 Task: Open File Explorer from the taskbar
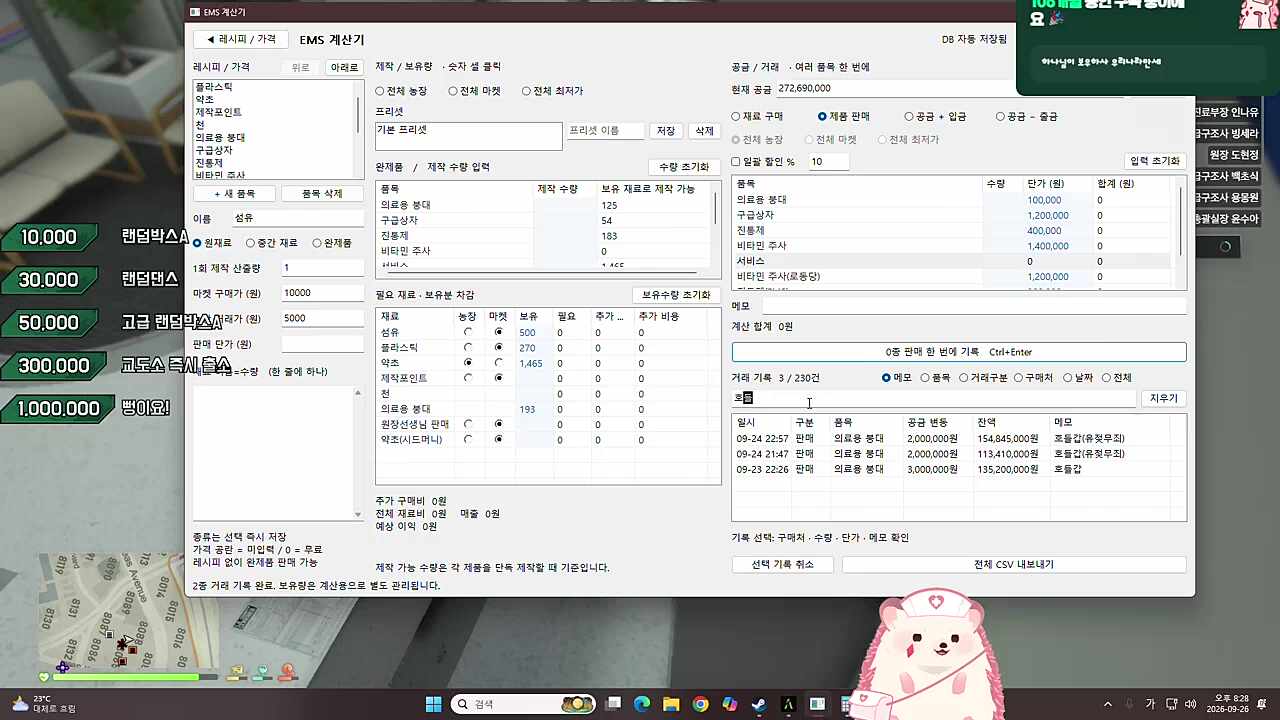pos(671,704)
